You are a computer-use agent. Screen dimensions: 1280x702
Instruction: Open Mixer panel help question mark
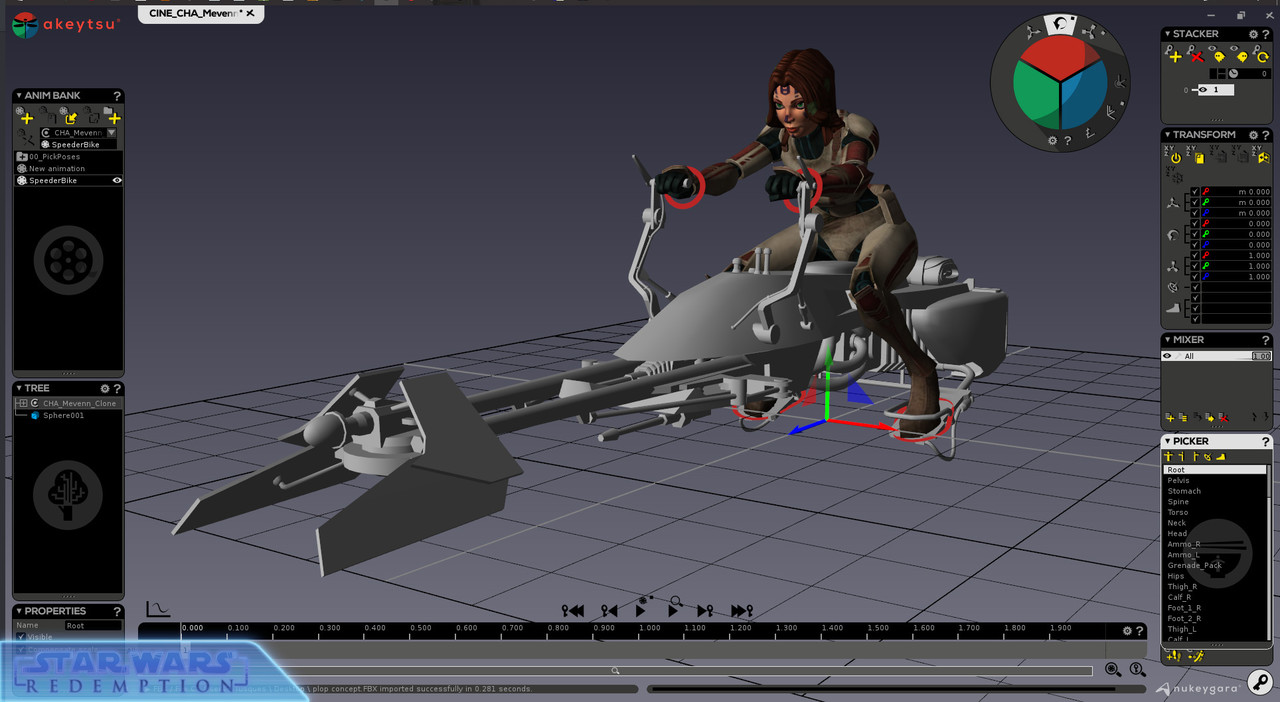click(1266, 340)
